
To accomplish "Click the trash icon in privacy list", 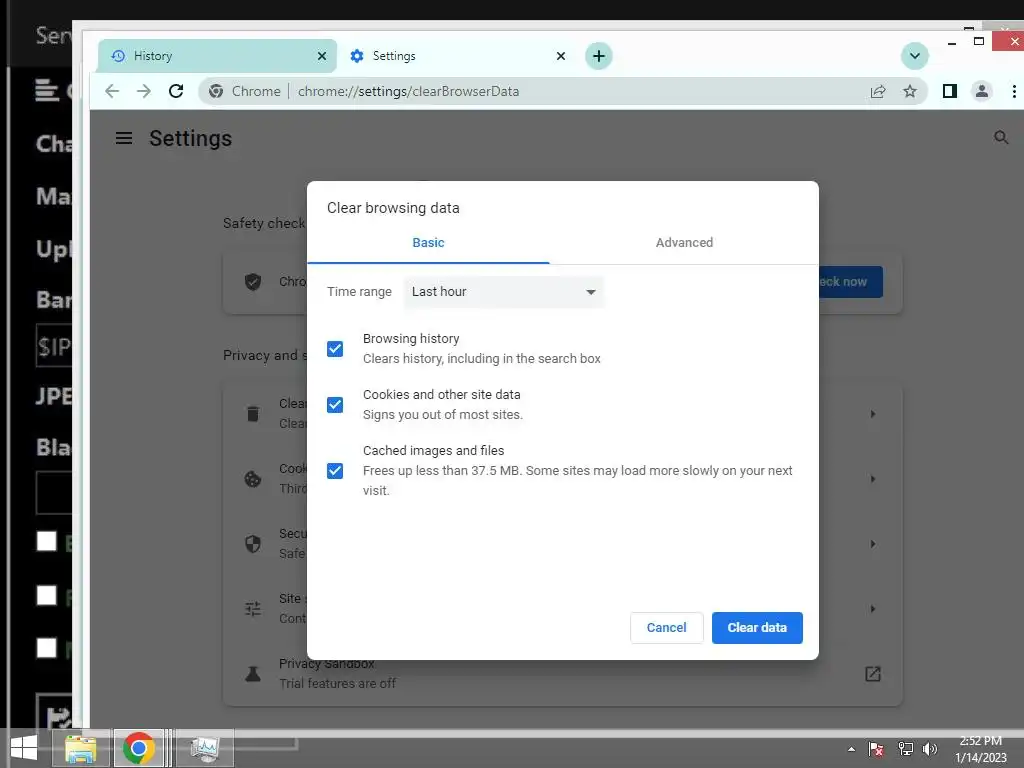I will click(x=253, y=414).
